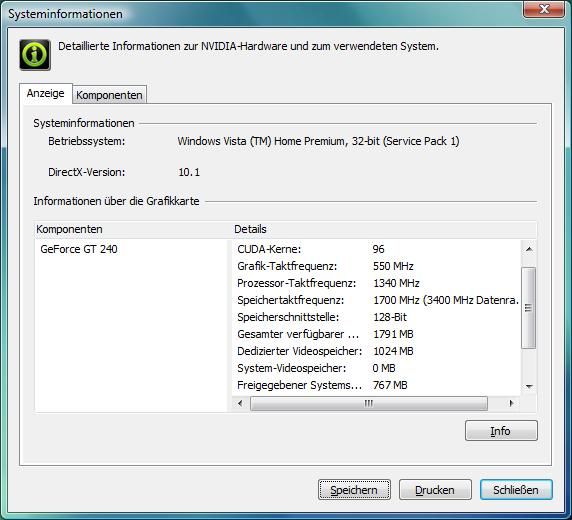The width and height of the screenshot is (572, 520).
Task: Select the Anzeige tab
Action: coord(46,93)
